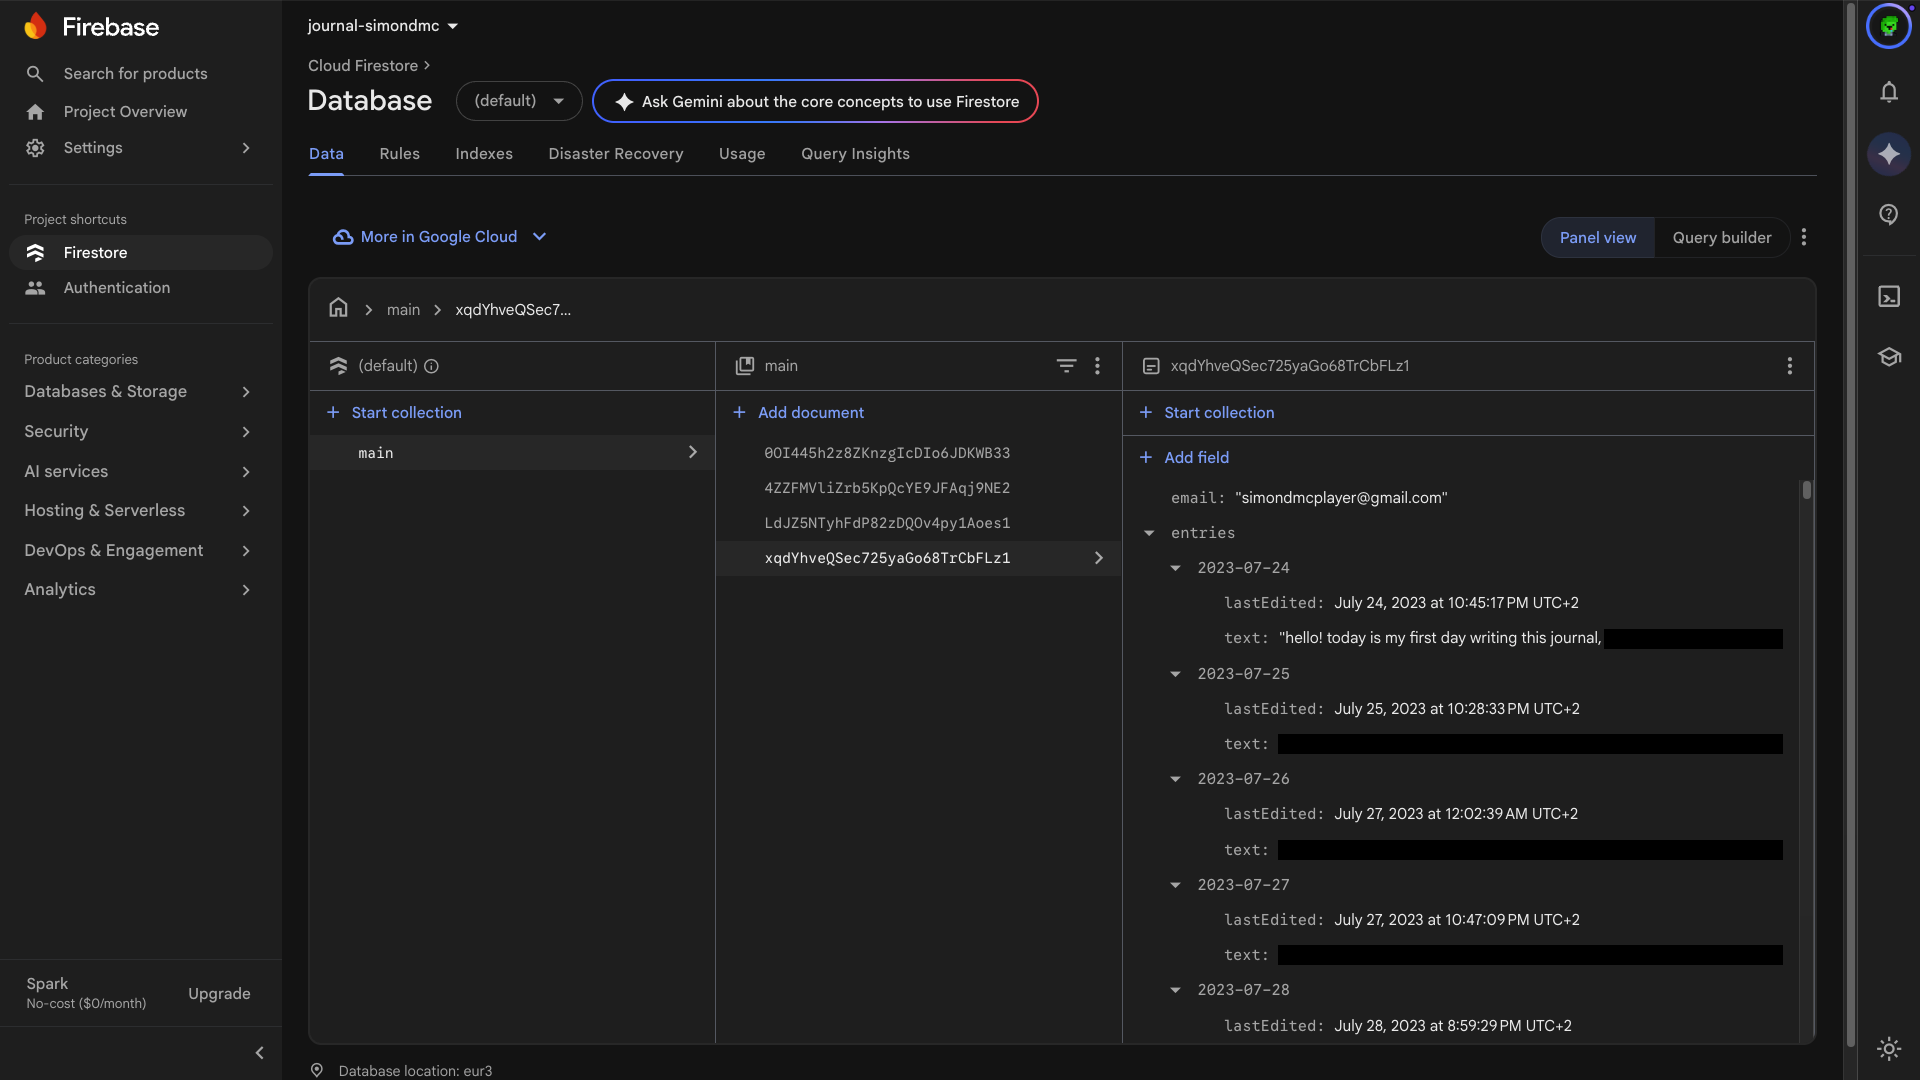Viewport: 1920px width, 1080px height.
Task: Open the Query Insights tab
Action: pyautogui.click(x=855, y=154)
